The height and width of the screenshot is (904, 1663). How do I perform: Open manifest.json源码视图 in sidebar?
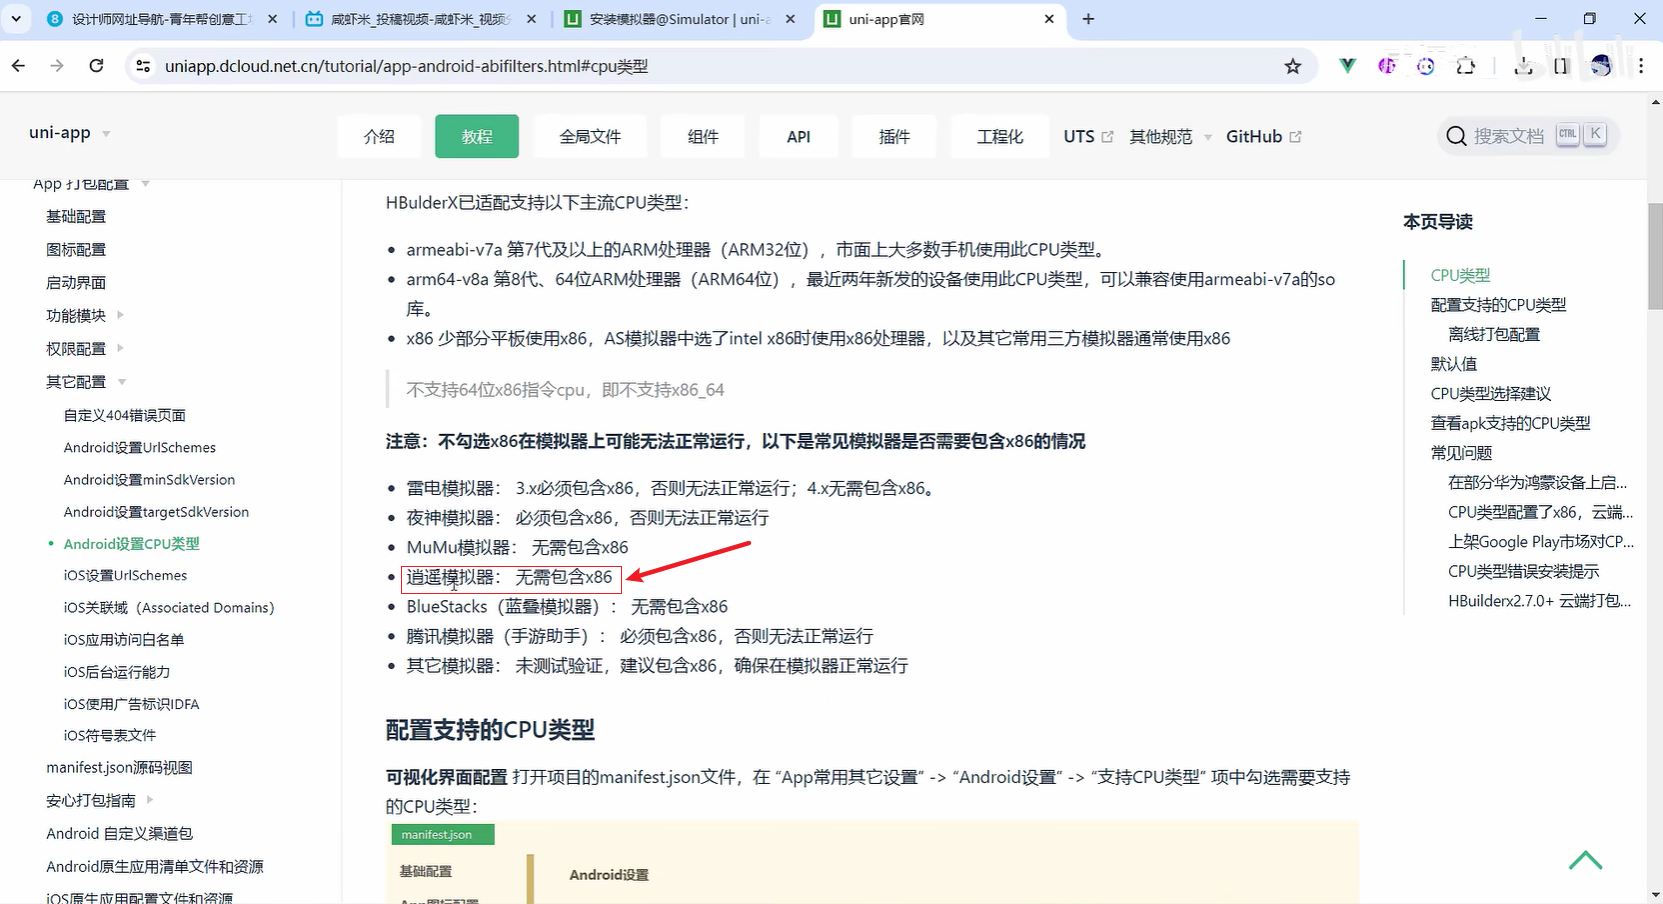pos(119,767)
